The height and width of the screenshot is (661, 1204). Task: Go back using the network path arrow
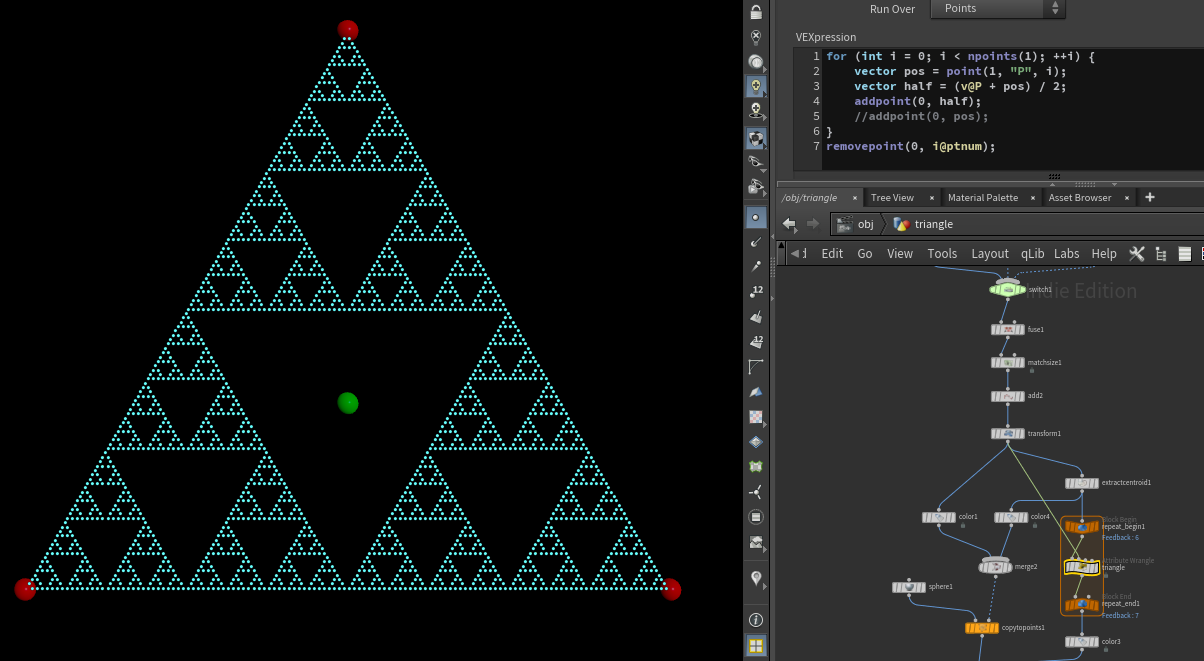(x=790, y=224)
